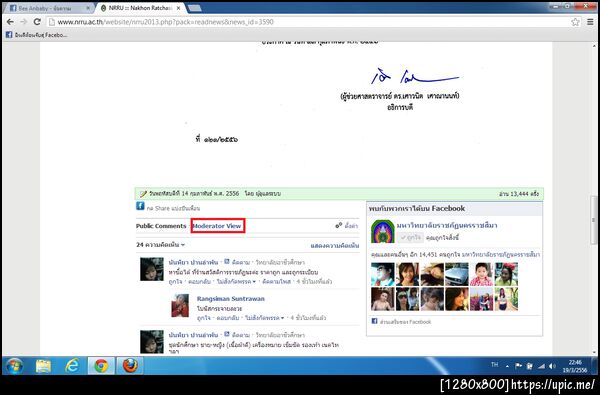This screenshot has width=600, height=395.
Task: Click the show comments link at right
Action: (x=335, y=245)
